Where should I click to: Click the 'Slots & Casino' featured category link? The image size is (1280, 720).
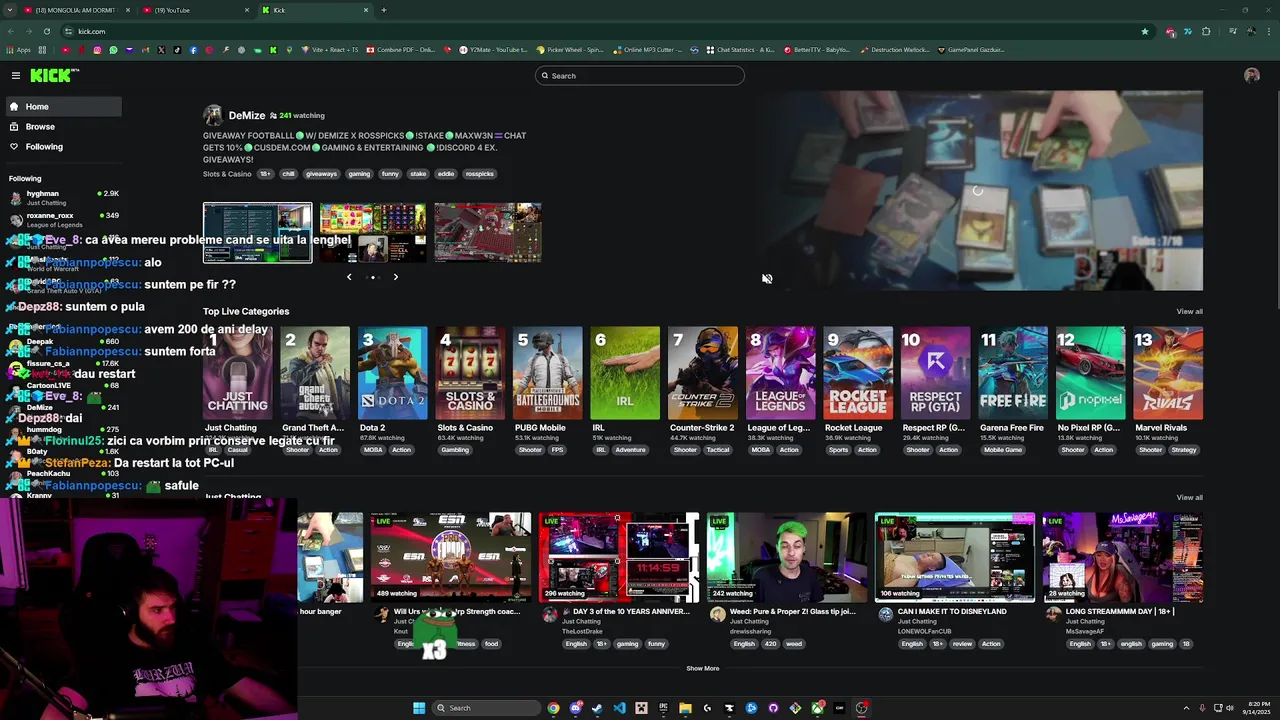pos(227,174)
